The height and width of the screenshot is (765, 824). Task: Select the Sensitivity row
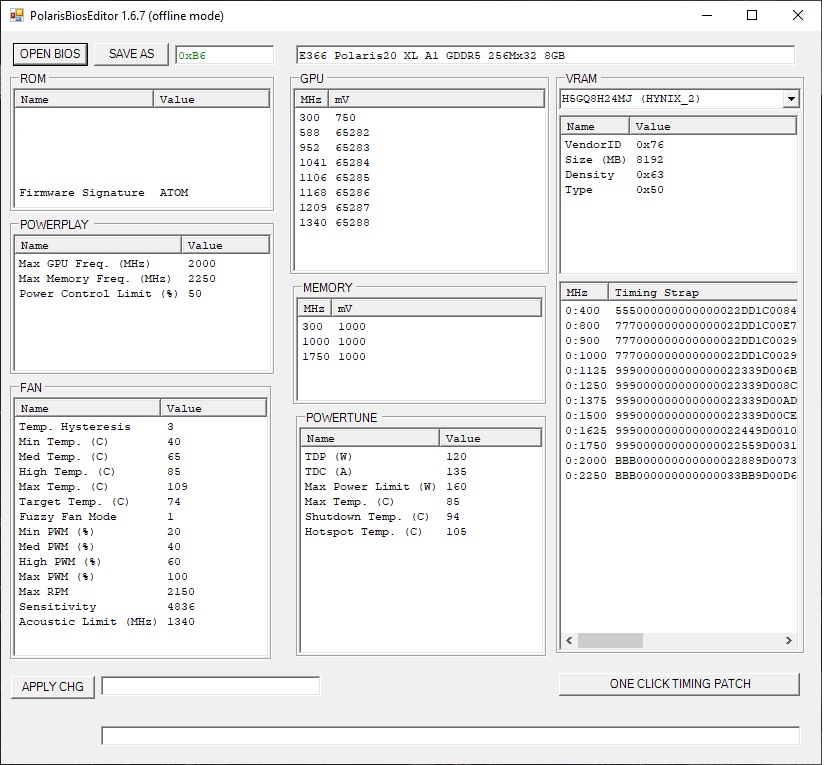click(x=140, y=606)
